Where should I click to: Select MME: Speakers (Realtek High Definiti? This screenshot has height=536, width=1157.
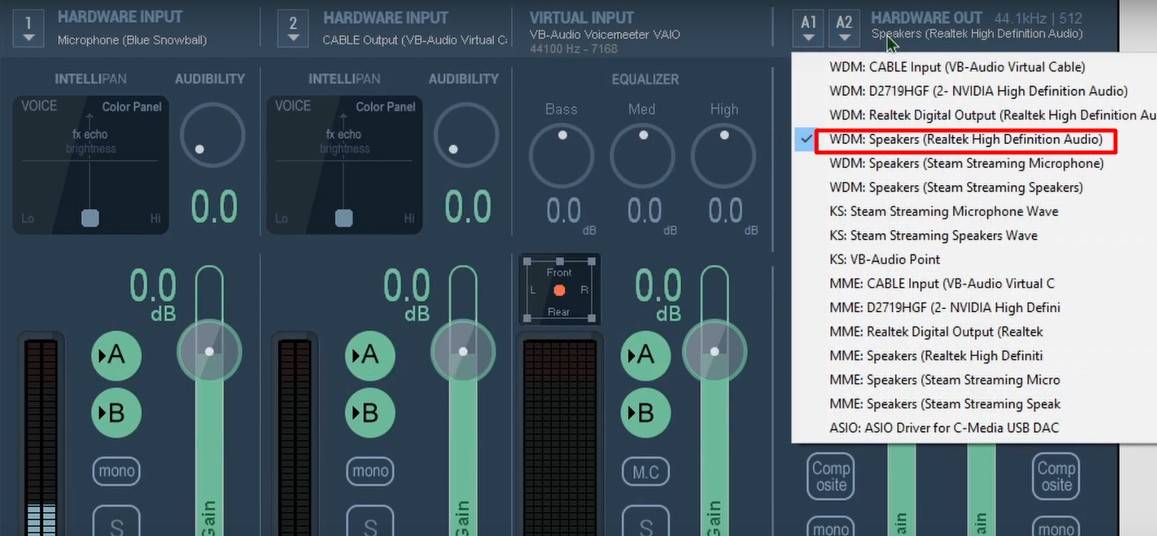point(974,356)
